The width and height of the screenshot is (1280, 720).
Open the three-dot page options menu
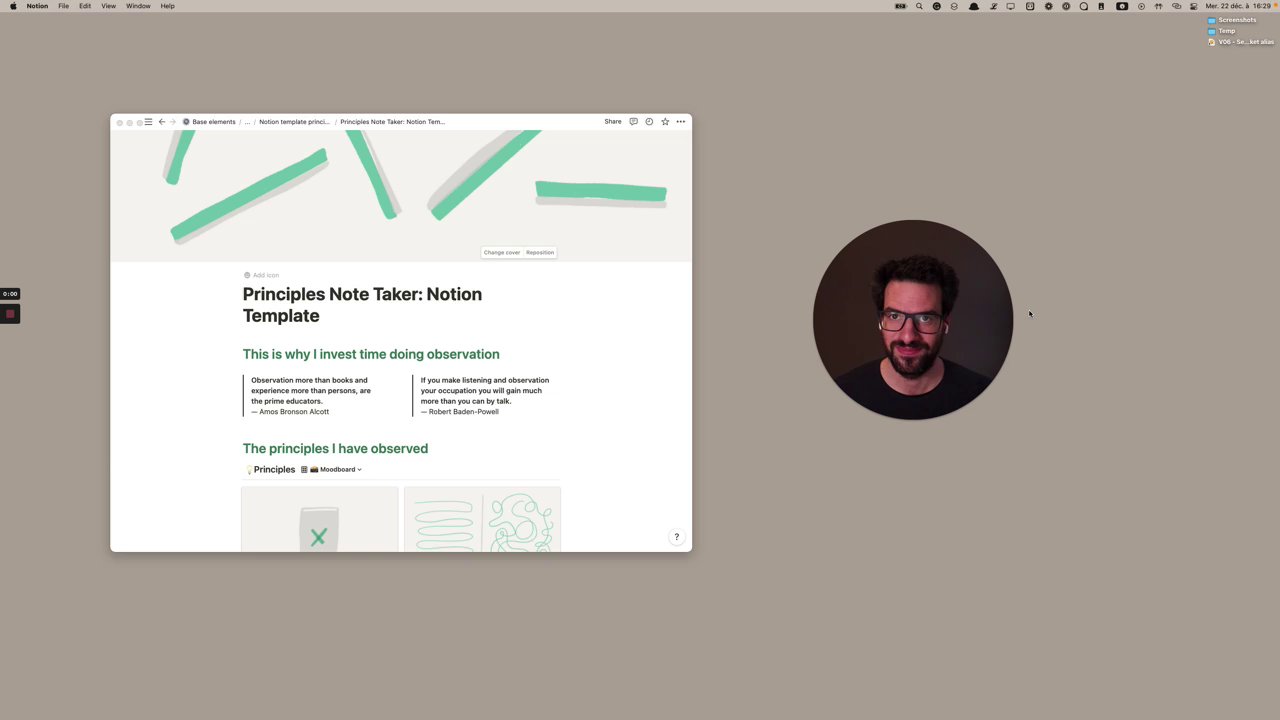[x=681, y=122]
